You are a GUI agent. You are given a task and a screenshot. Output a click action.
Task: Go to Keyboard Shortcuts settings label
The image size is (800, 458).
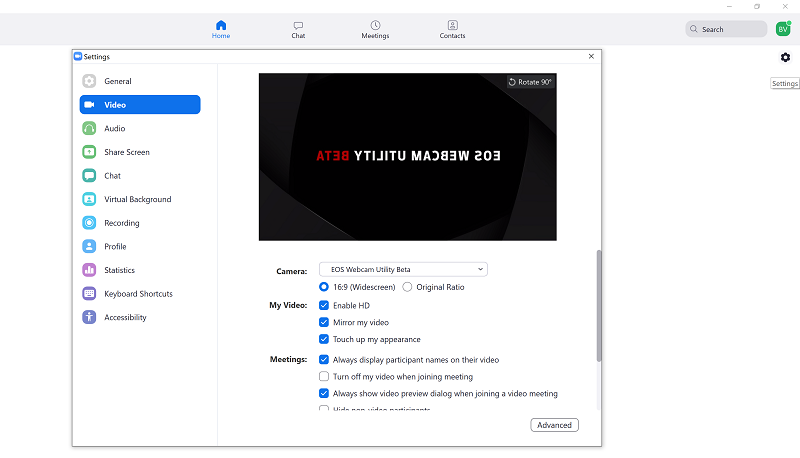point(138,294)
